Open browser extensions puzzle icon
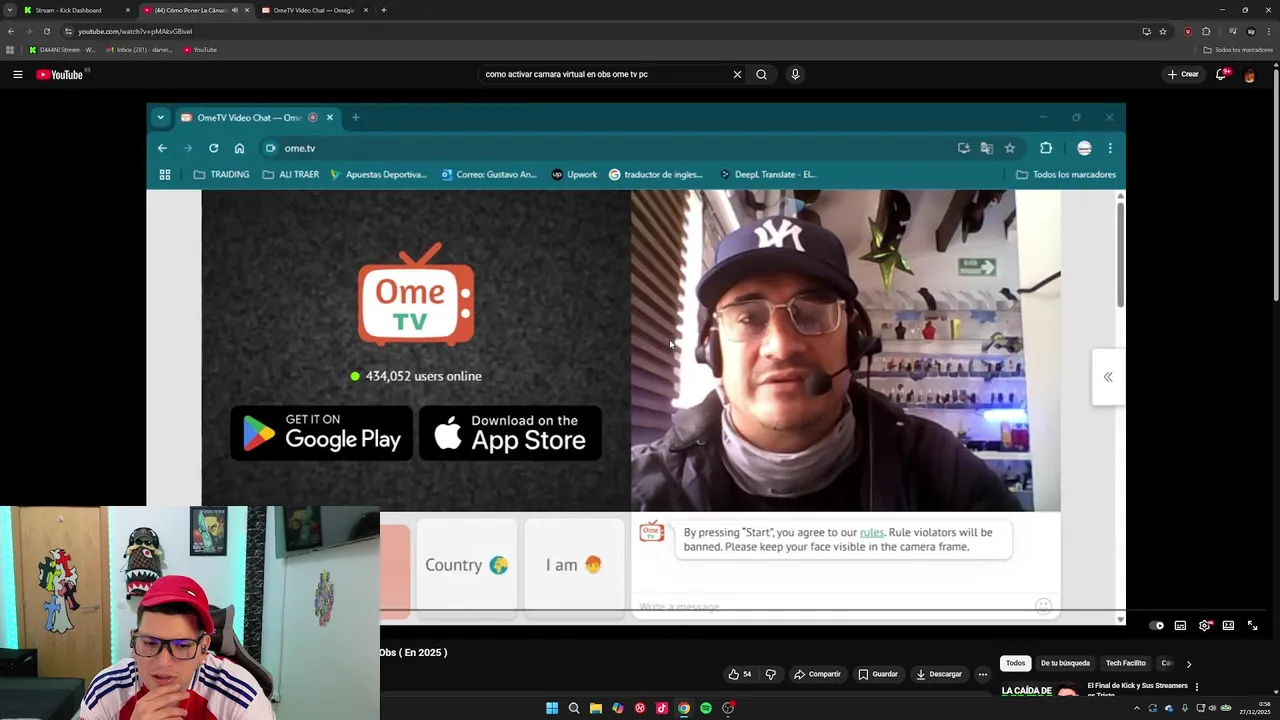The height and width of the screenshot is (720, 1280). [x=1206, y=31]
